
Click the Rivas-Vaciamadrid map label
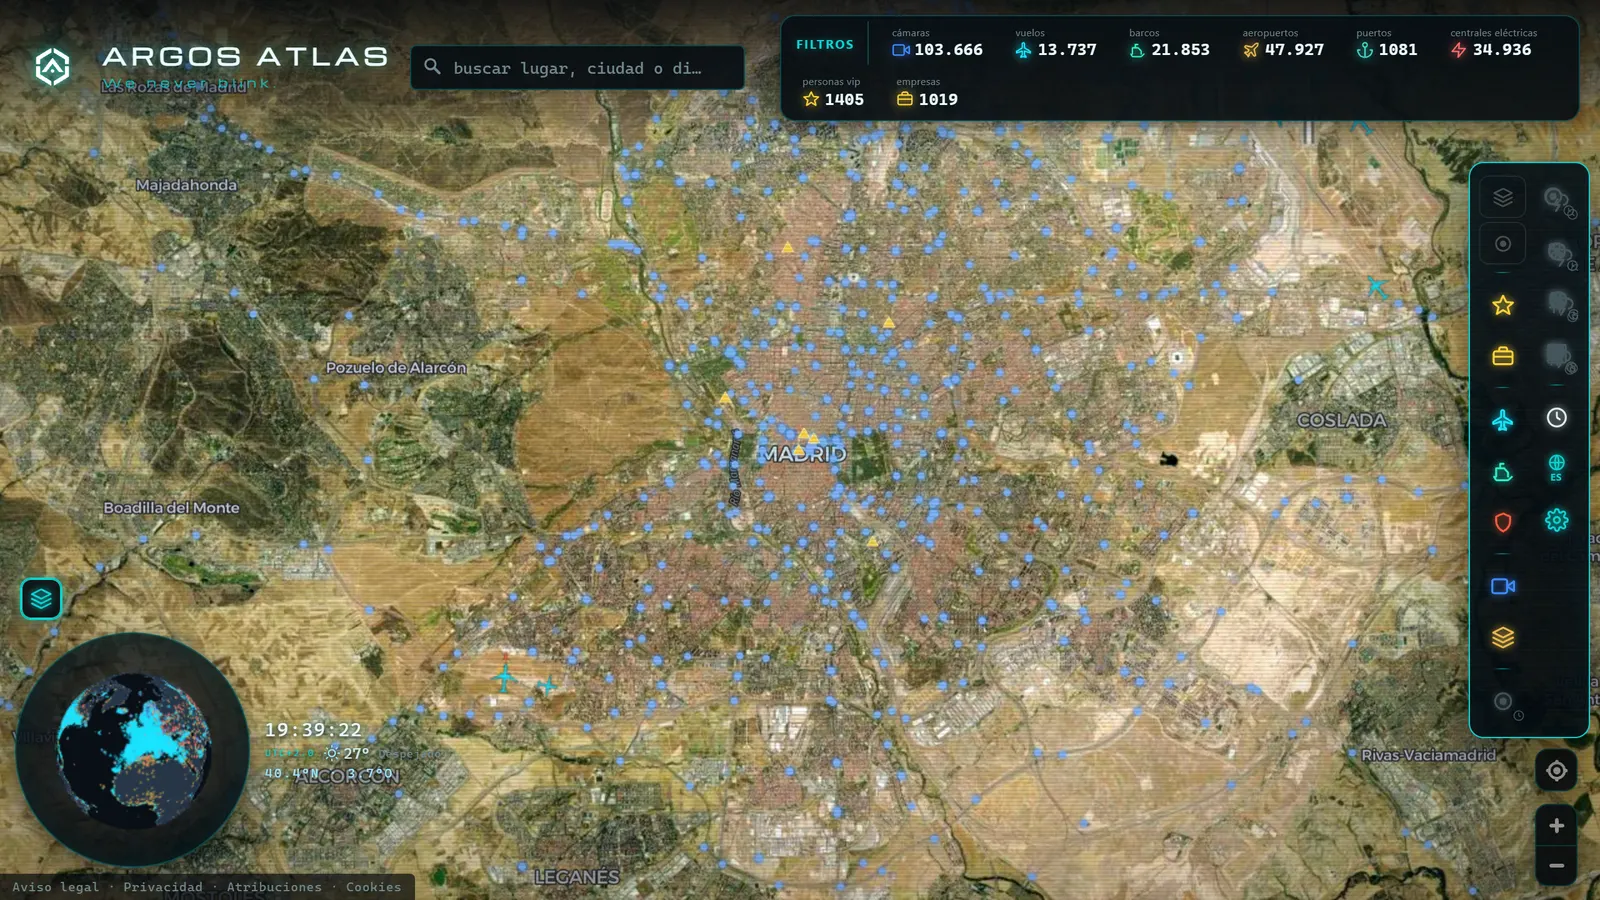1429,755
